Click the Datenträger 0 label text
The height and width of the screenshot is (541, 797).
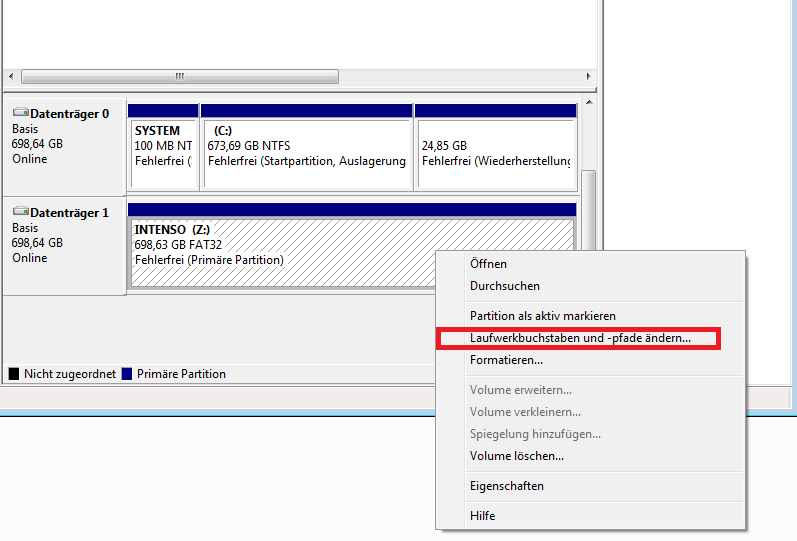pos(69,114)
